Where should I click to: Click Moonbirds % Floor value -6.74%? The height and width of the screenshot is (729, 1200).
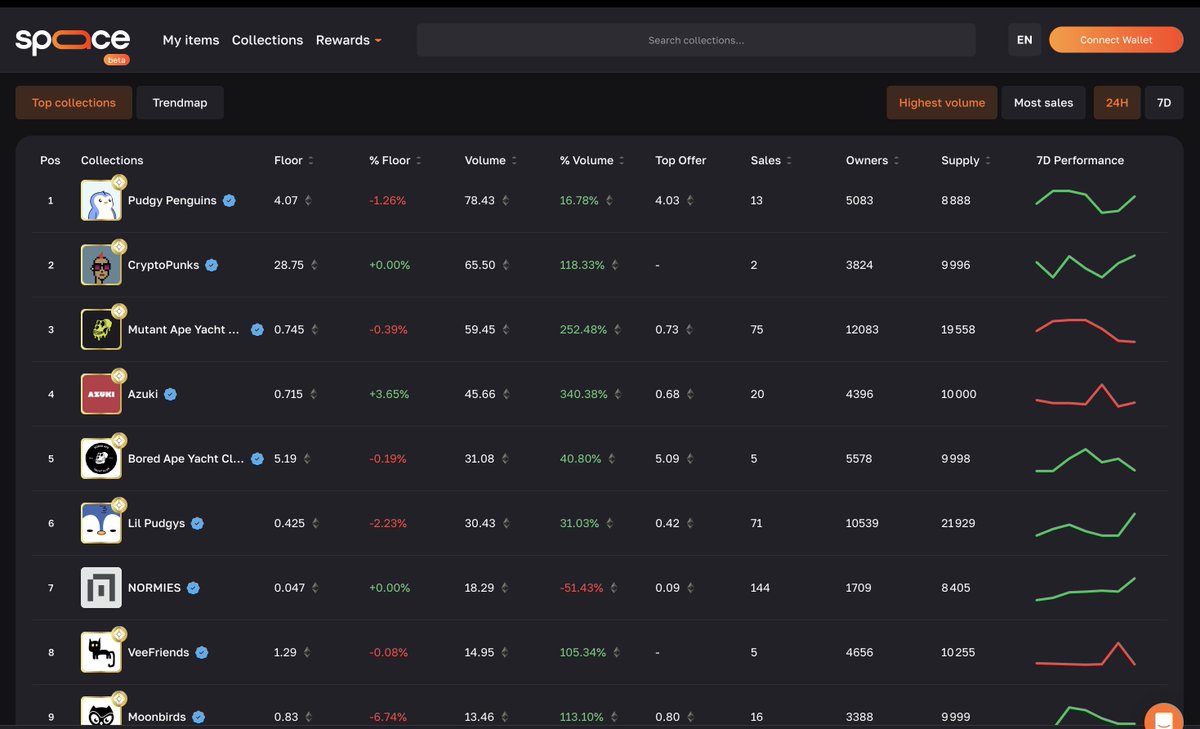tap(388, 717)
